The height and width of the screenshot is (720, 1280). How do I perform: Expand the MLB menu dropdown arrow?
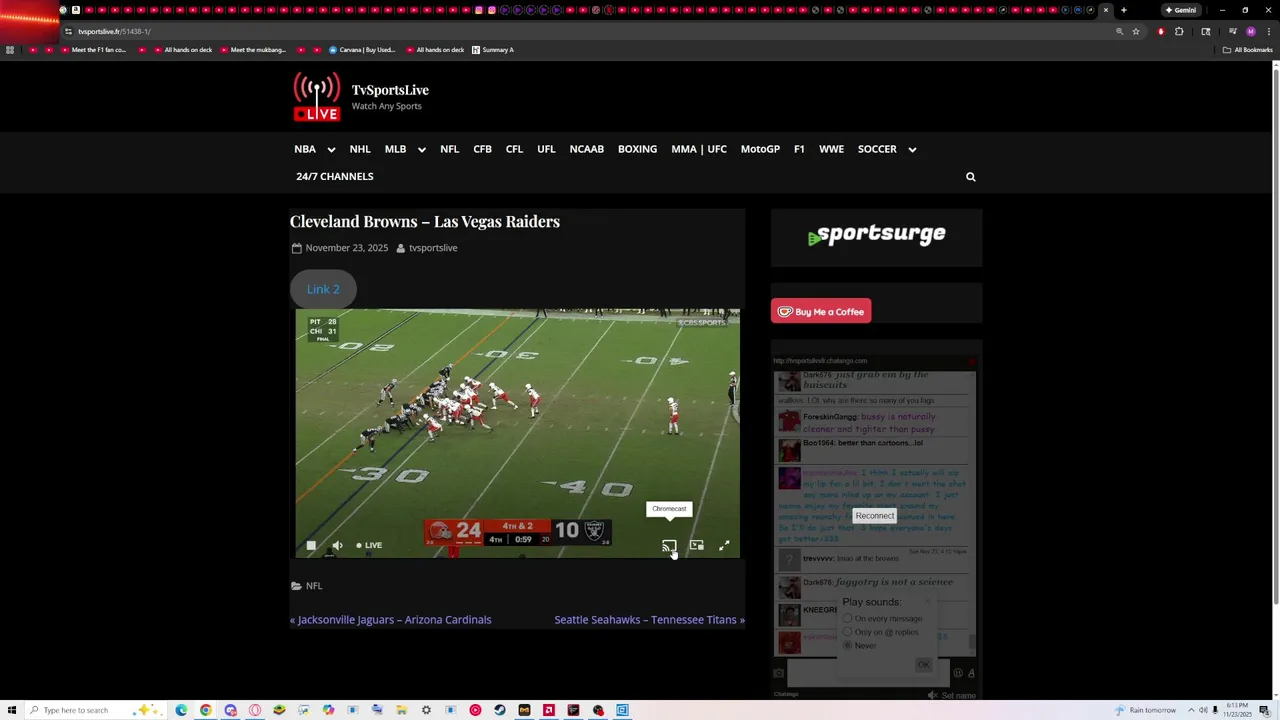[x=421, y=150]
